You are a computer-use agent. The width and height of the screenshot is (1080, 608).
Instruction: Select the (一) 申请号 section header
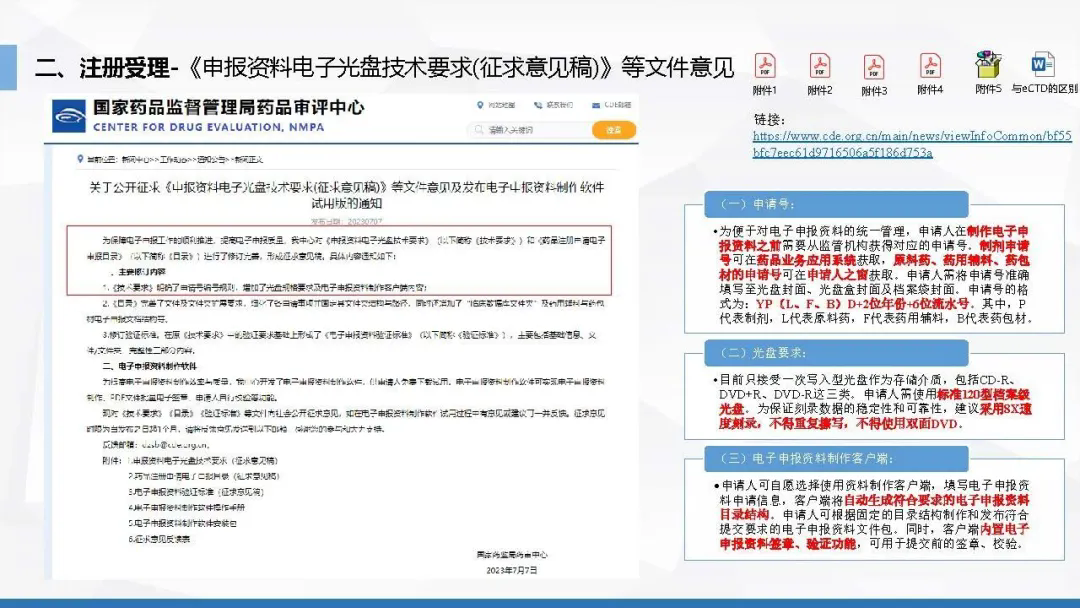click(x=758, y=204)
